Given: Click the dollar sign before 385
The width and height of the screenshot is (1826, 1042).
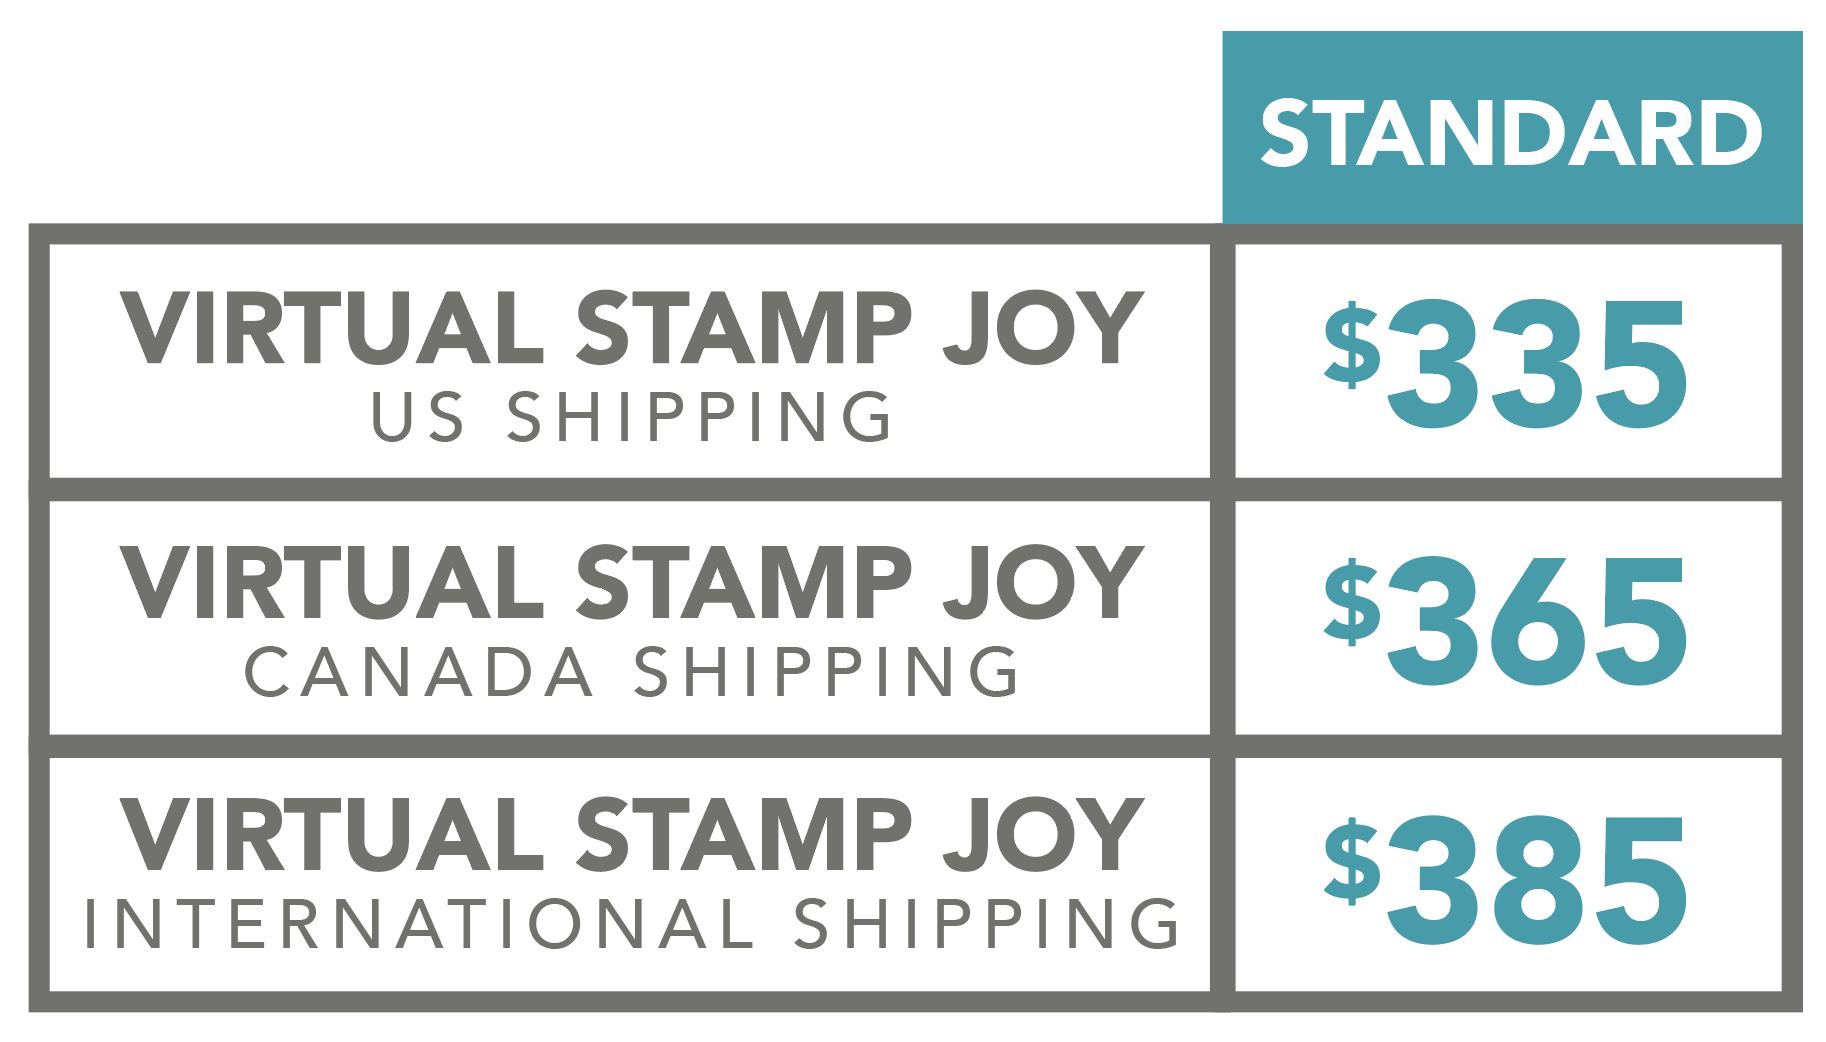Looking at the screenshot, I should point(1352,860).
